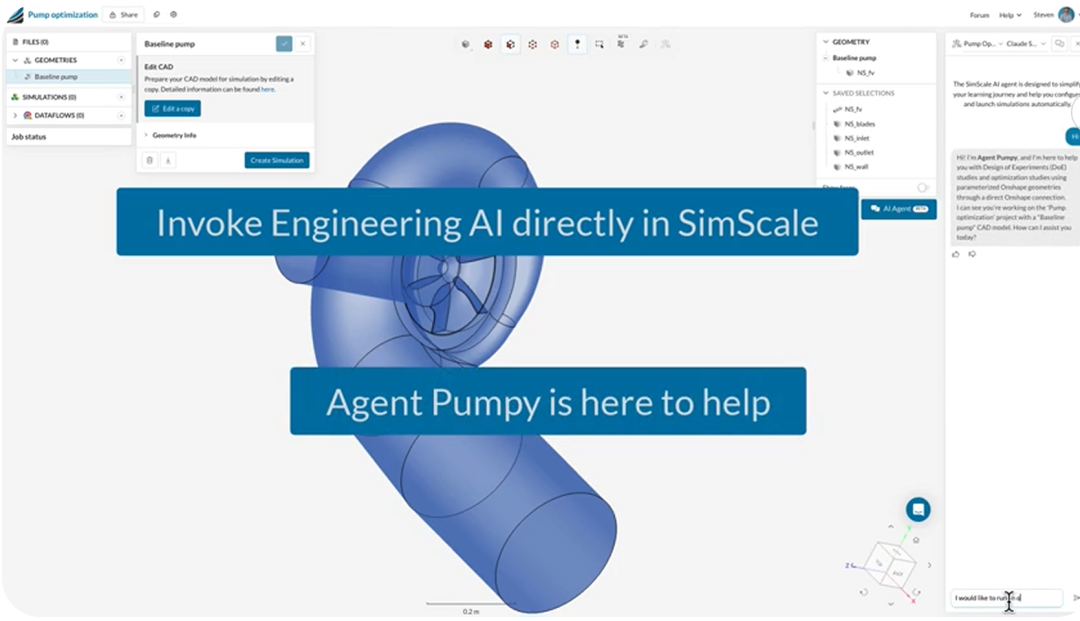This screenshot has width=1080, height=621.
Task: Give thumbs down to agent response
Action: pyautogui.click(x=972, y=255)
